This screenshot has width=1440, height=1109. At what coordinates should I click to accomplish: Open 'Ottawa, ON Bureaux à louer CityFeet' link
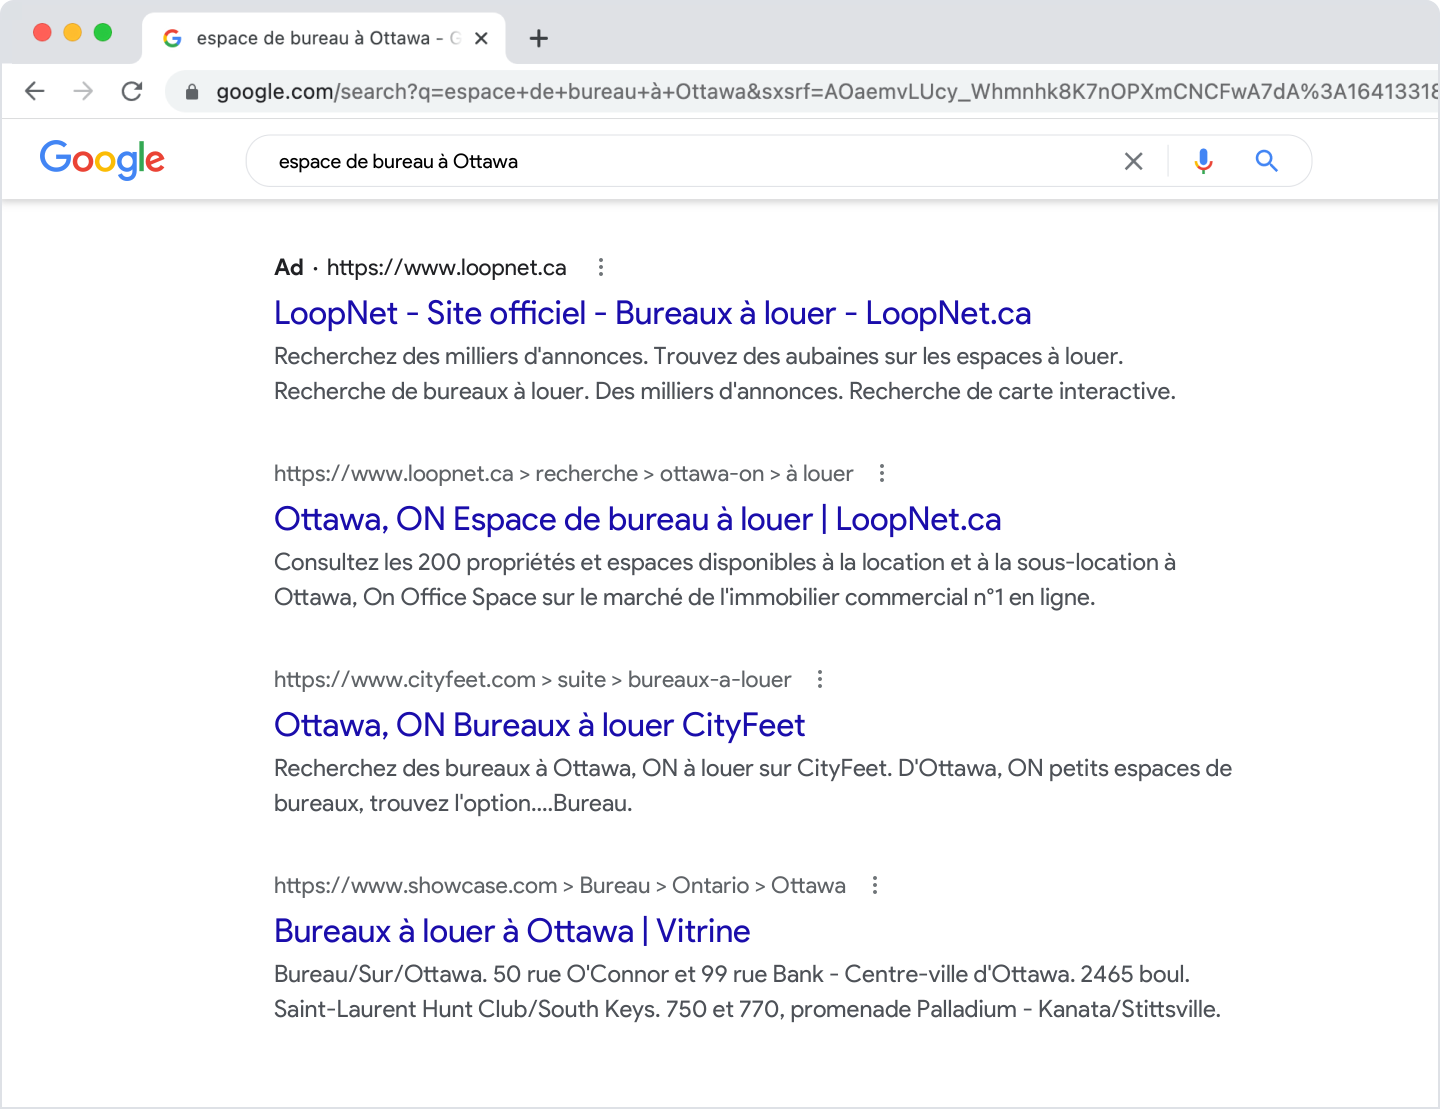pyautogui.click(x=539, y=725)
